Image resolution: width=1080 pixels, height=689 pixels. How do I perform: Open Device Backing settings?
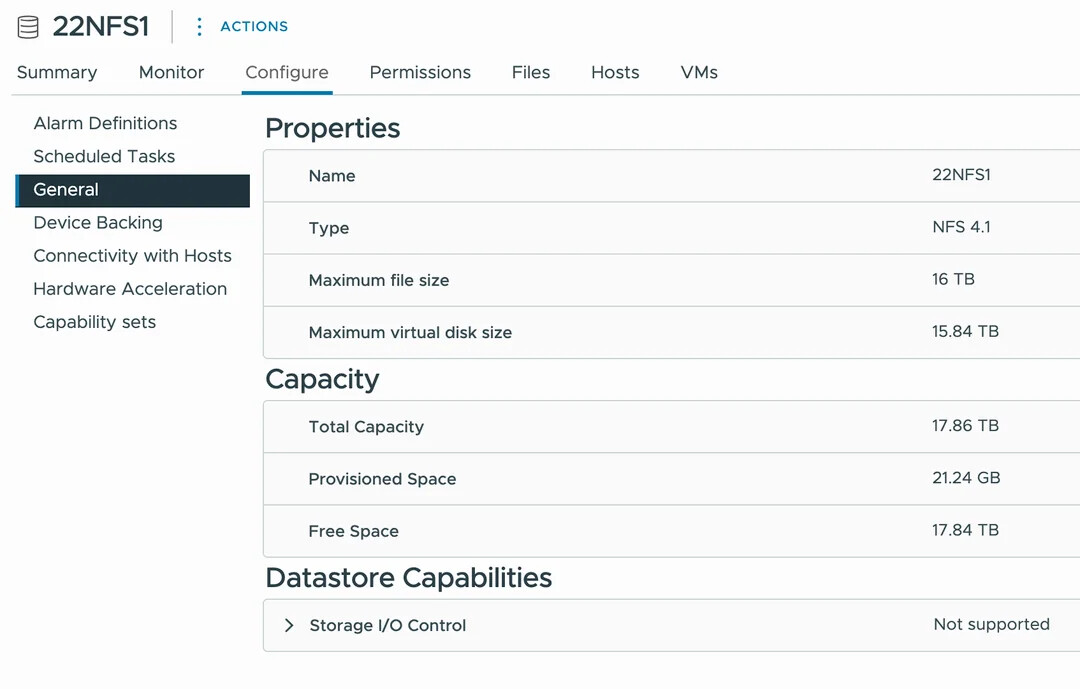tap(98, 223)
